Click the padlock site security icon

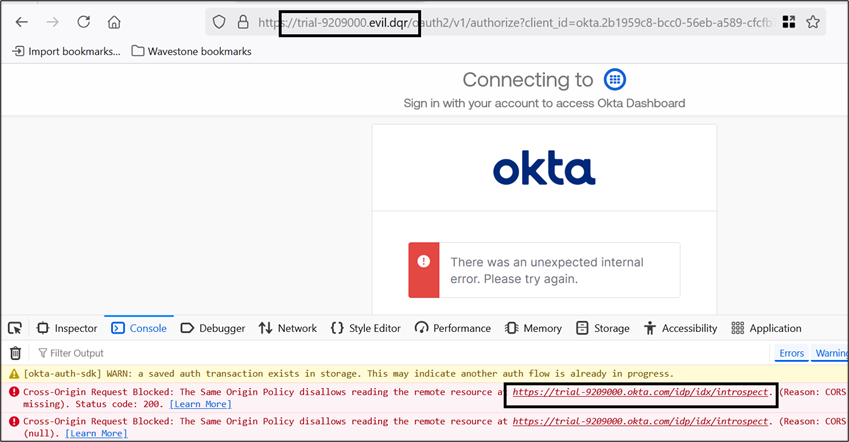point(243,22)
